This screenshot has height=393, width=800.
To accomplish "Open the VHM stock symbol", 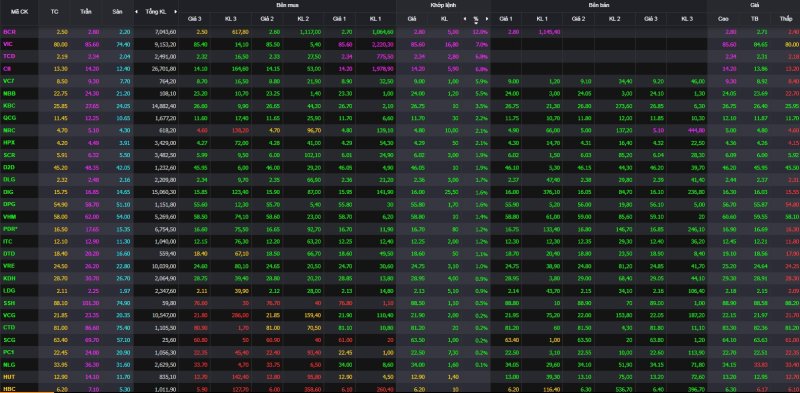I will pyautogui.click(x=9, y=217).
